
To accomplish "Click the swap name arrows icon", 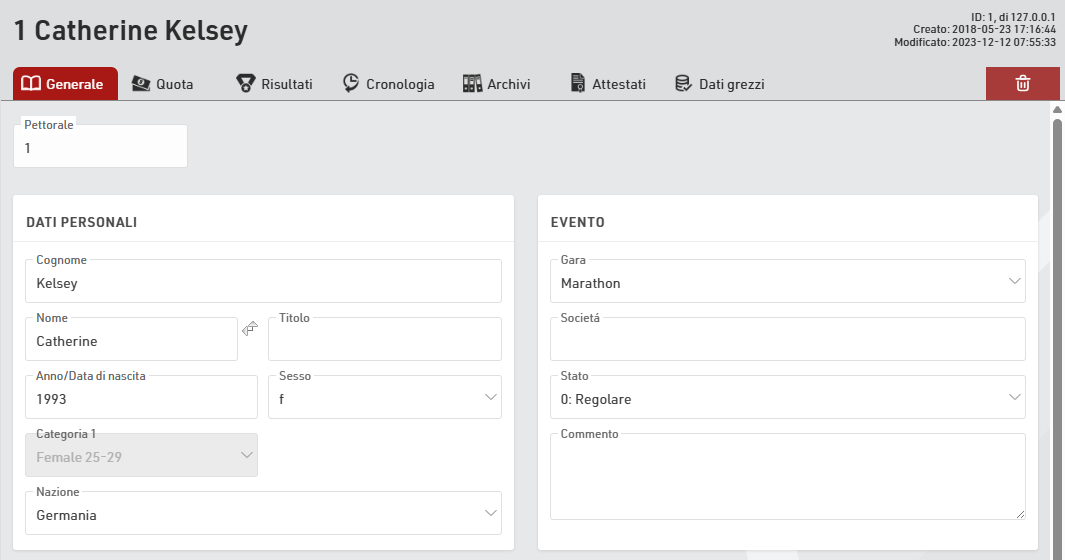I will click(250, 328).
